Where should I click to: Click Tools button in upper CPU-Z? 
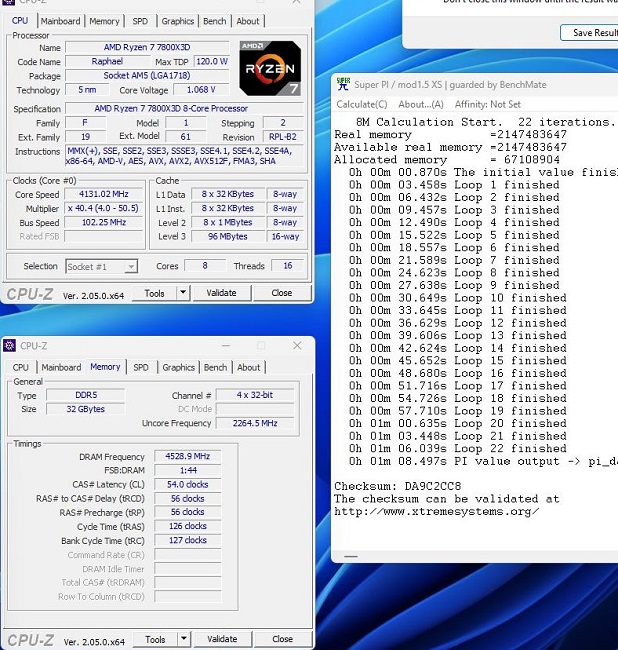155,293
